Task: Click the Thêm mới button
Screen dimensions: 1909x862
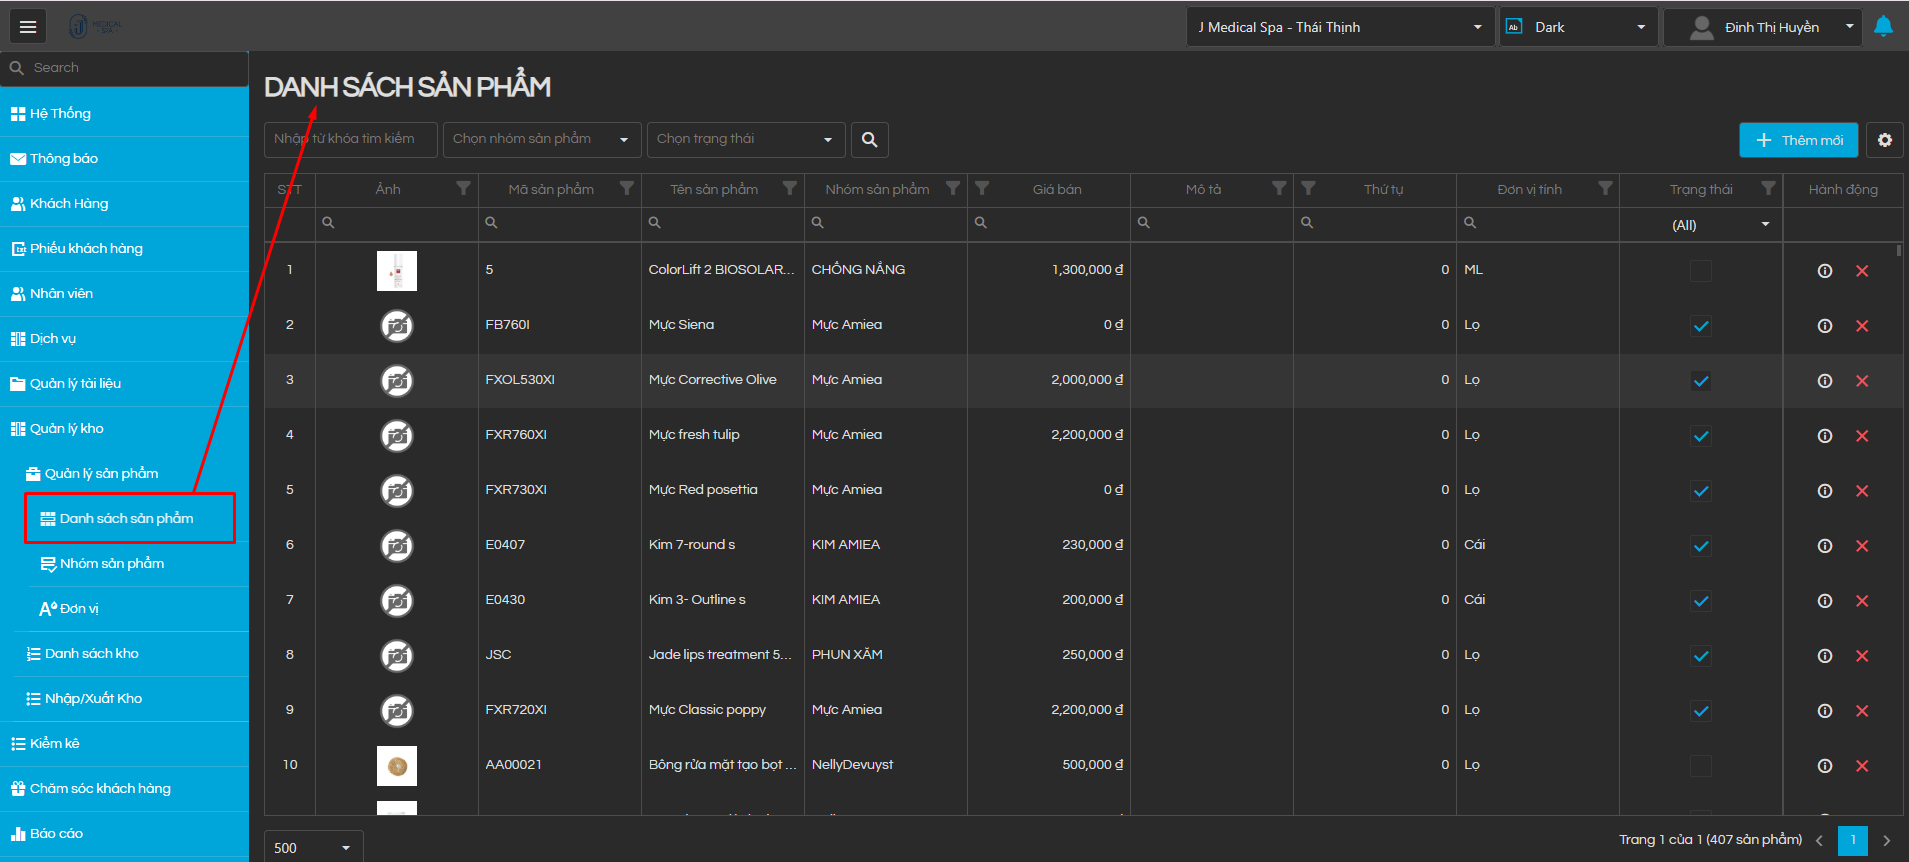Action: click(1798, 140)
